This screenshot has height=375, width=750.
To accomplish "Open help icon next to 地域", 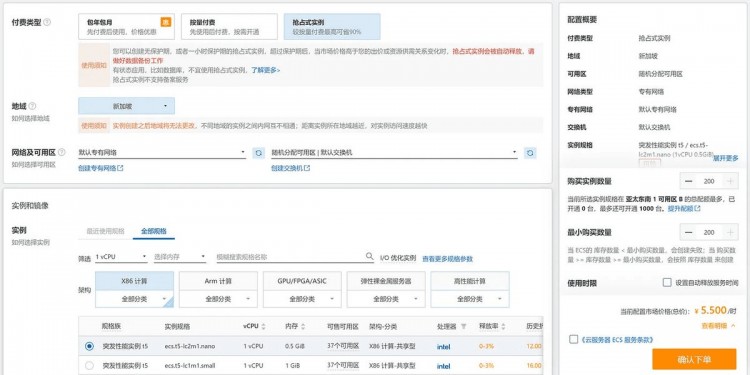I will coord(32,106).
